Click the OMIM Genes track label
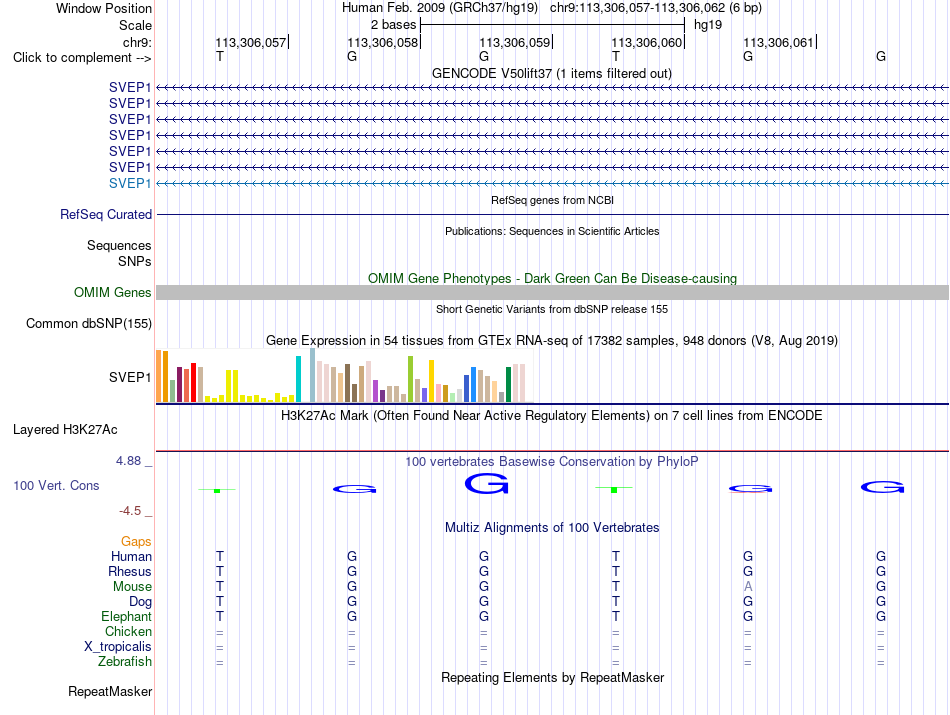 pos(113,293)
